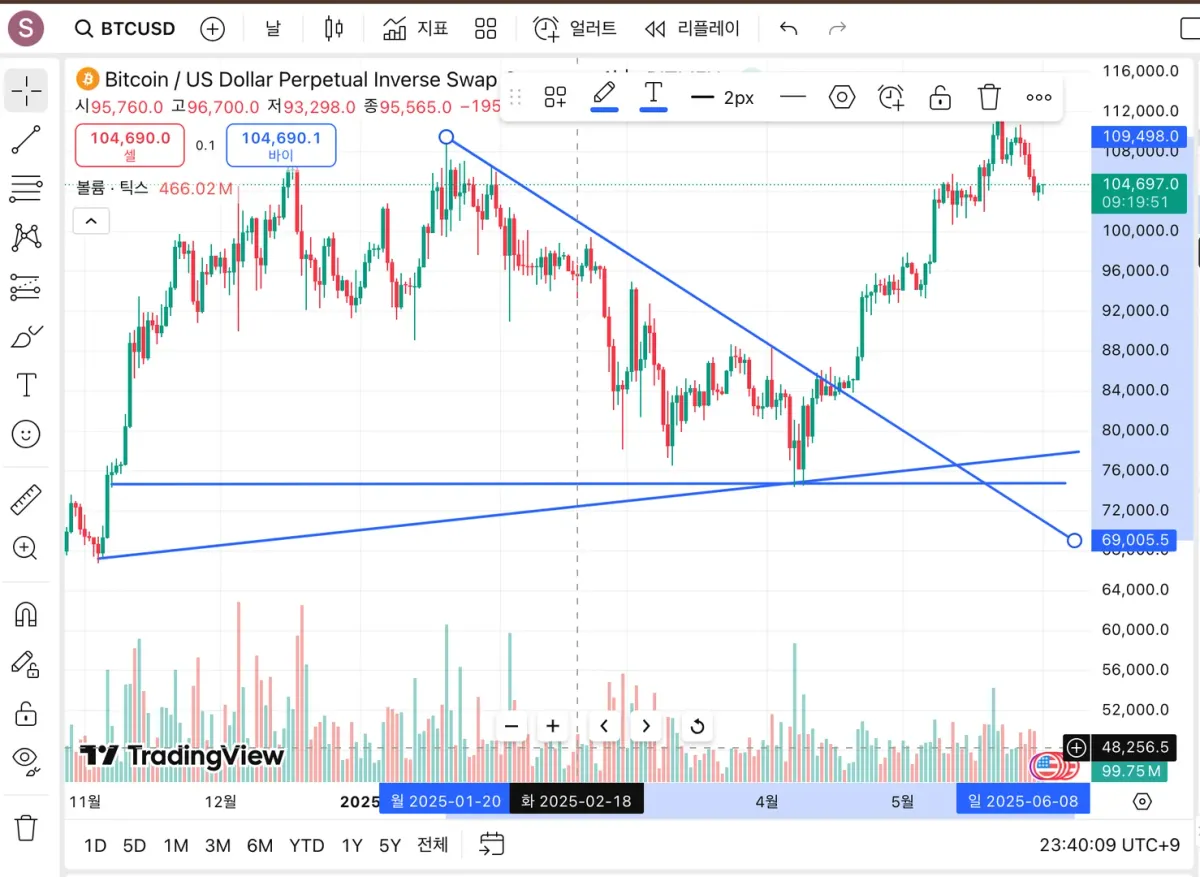Select the 5Y date range

[x=390, y=845]
